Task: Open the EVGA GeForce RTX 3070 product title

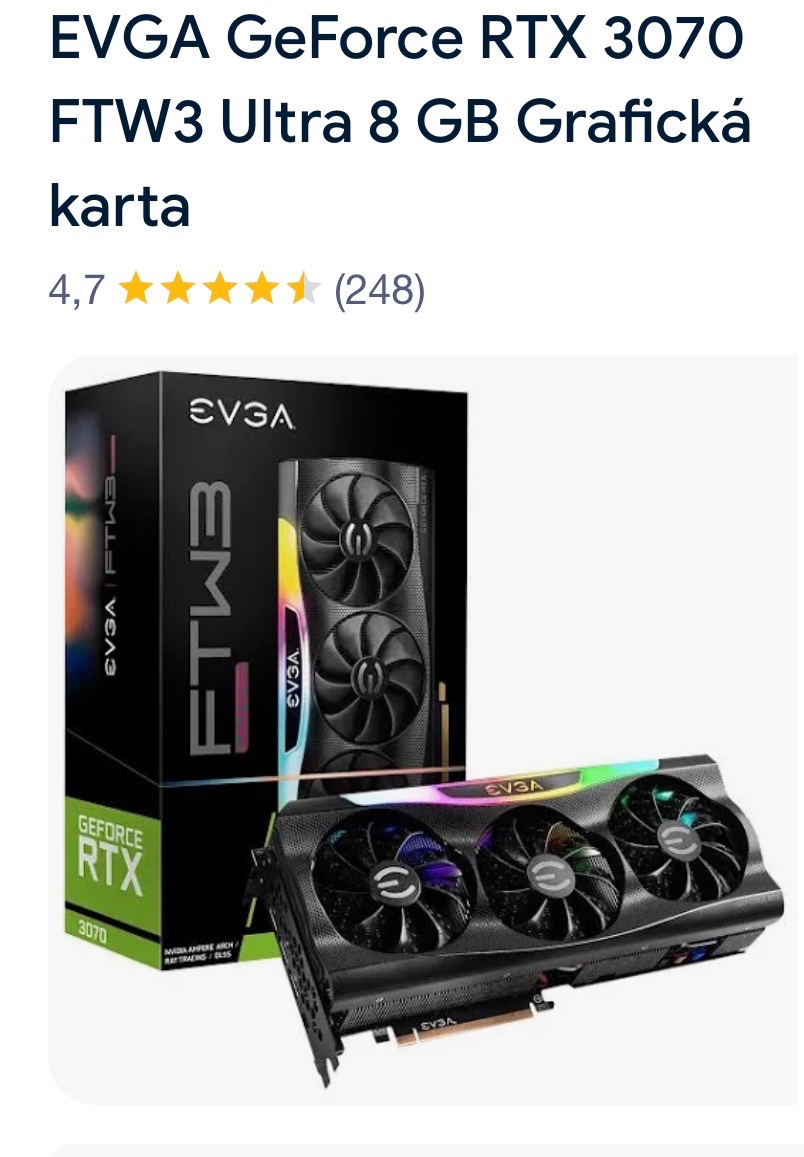Action: (x=401, y=120)
